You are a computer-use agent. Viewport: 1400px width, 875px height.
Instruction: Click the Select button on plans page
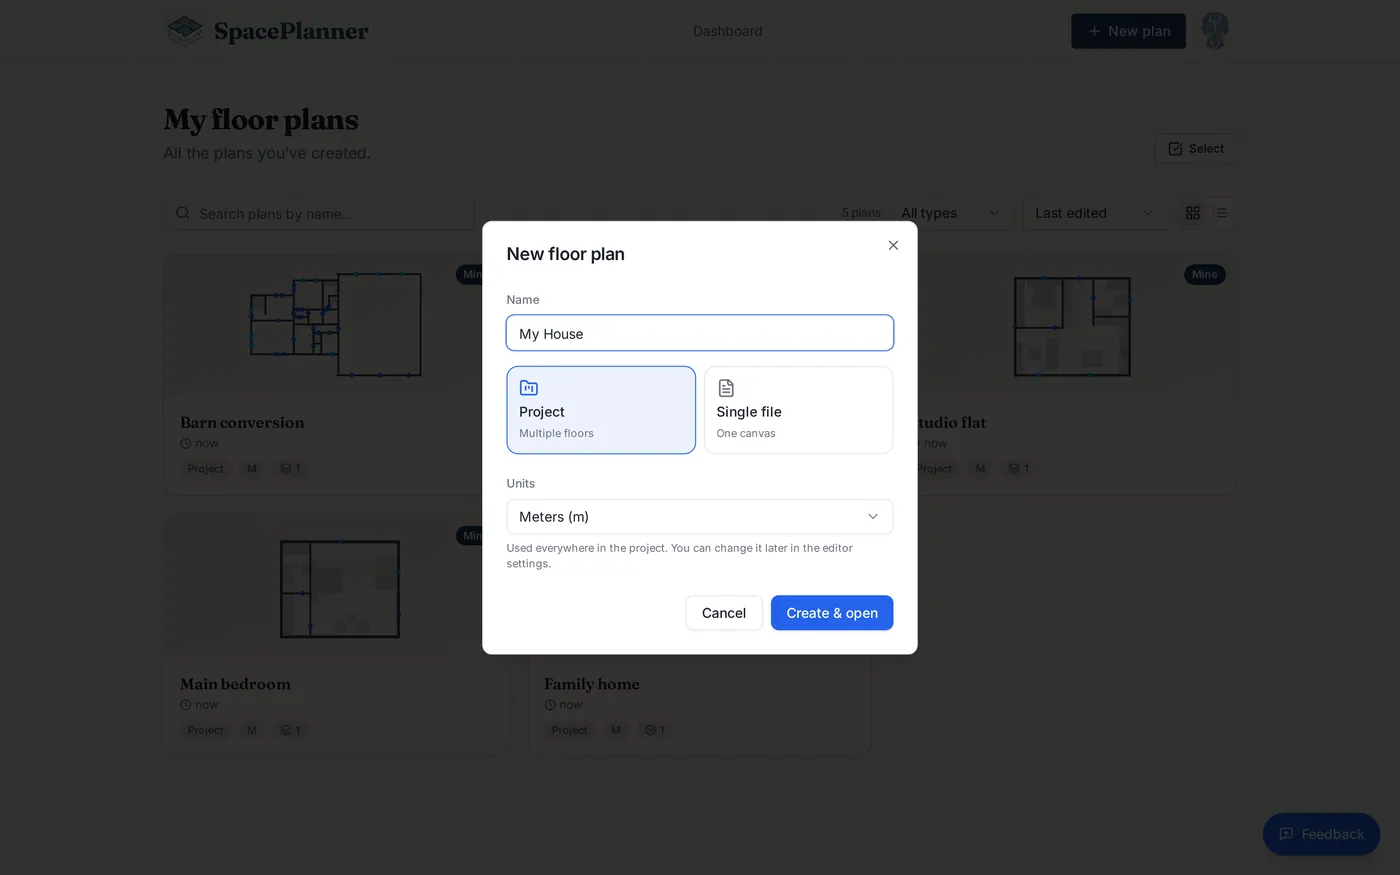coord(1196,149)
